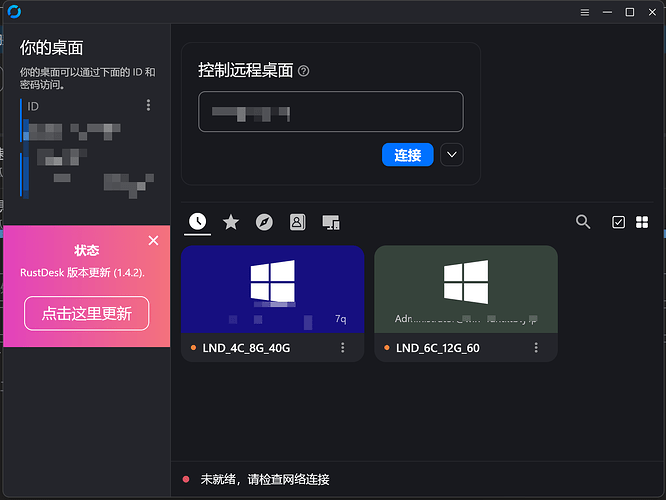Open the discovered devices compass tab
This screenshot has width=666, height=500.
click(264, 222)
